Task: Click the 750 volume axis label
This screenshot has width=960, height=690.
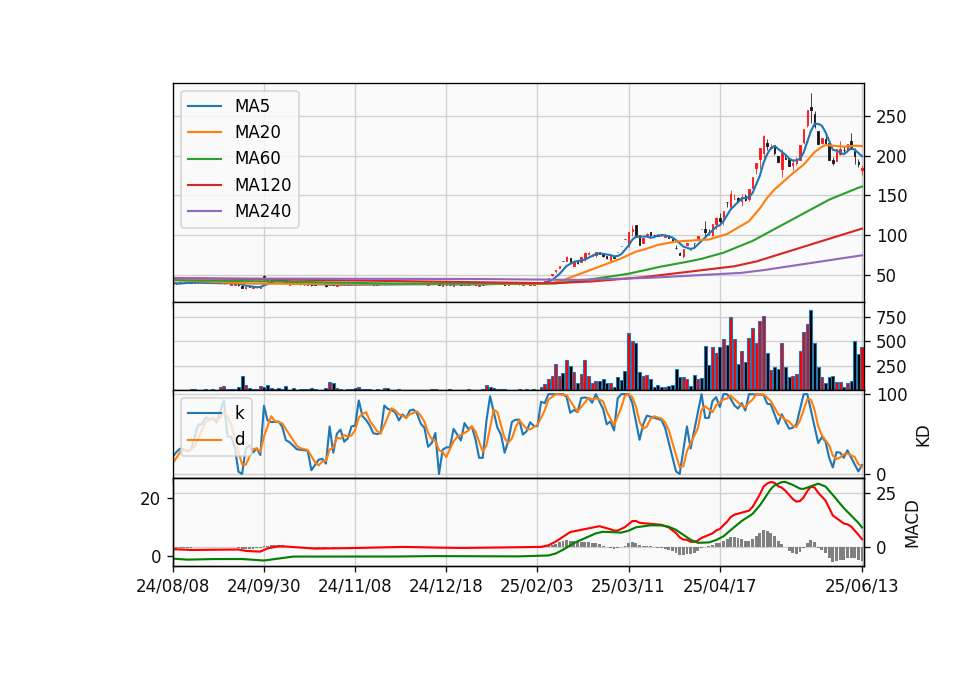Action: [x=891, y=318]
